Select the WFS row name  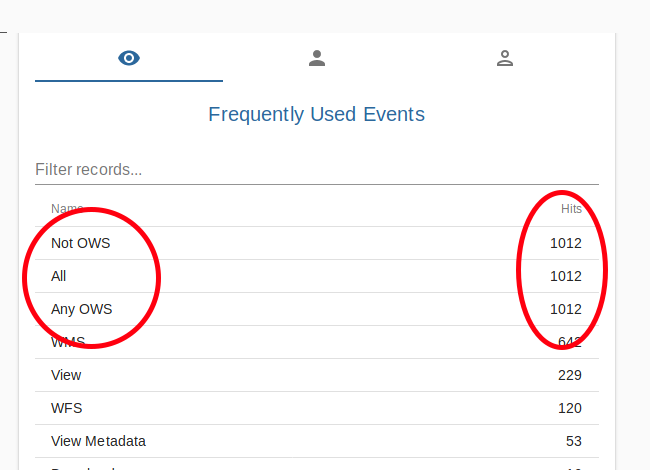click(67, 408)
